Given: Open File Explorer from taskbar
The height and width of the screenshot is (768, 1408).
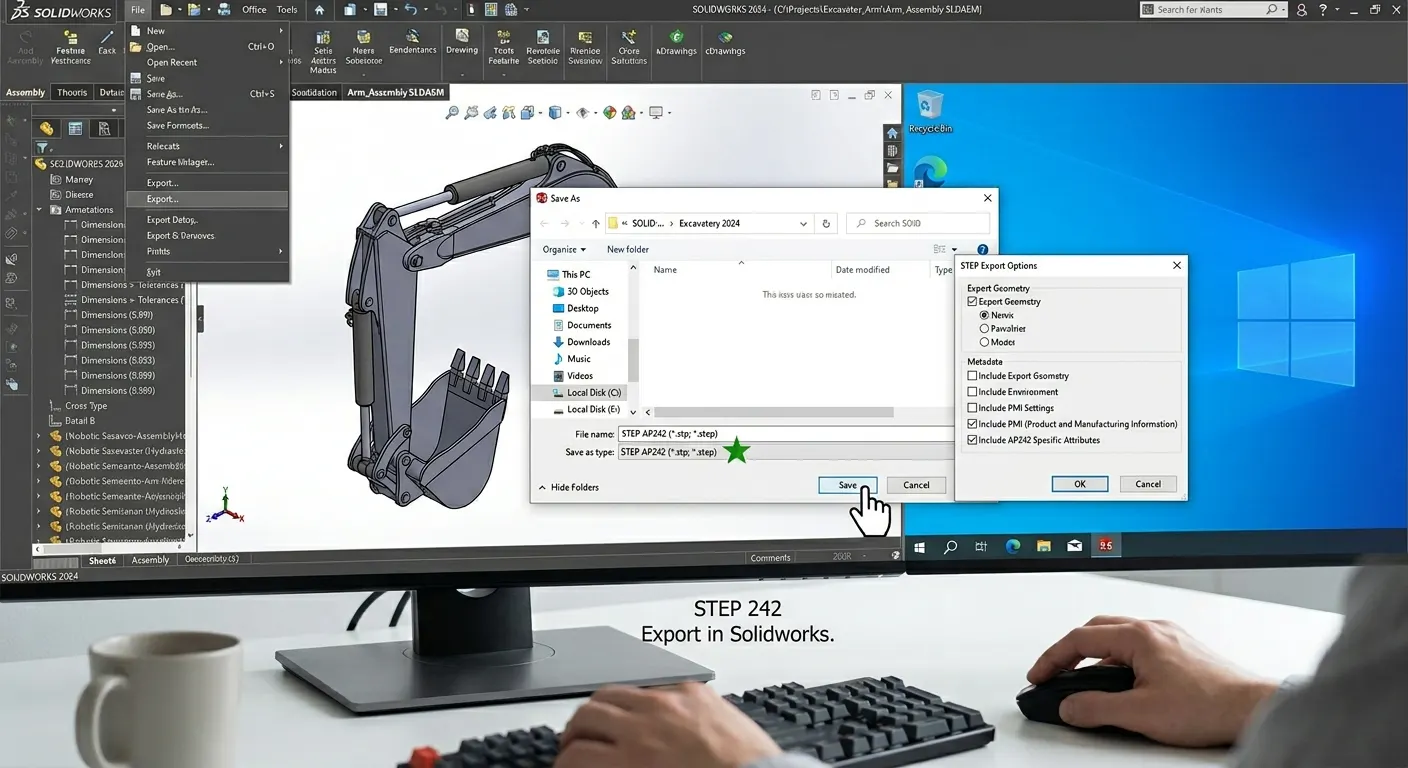Looking at the screenshot, I should tap(1043, 546).
